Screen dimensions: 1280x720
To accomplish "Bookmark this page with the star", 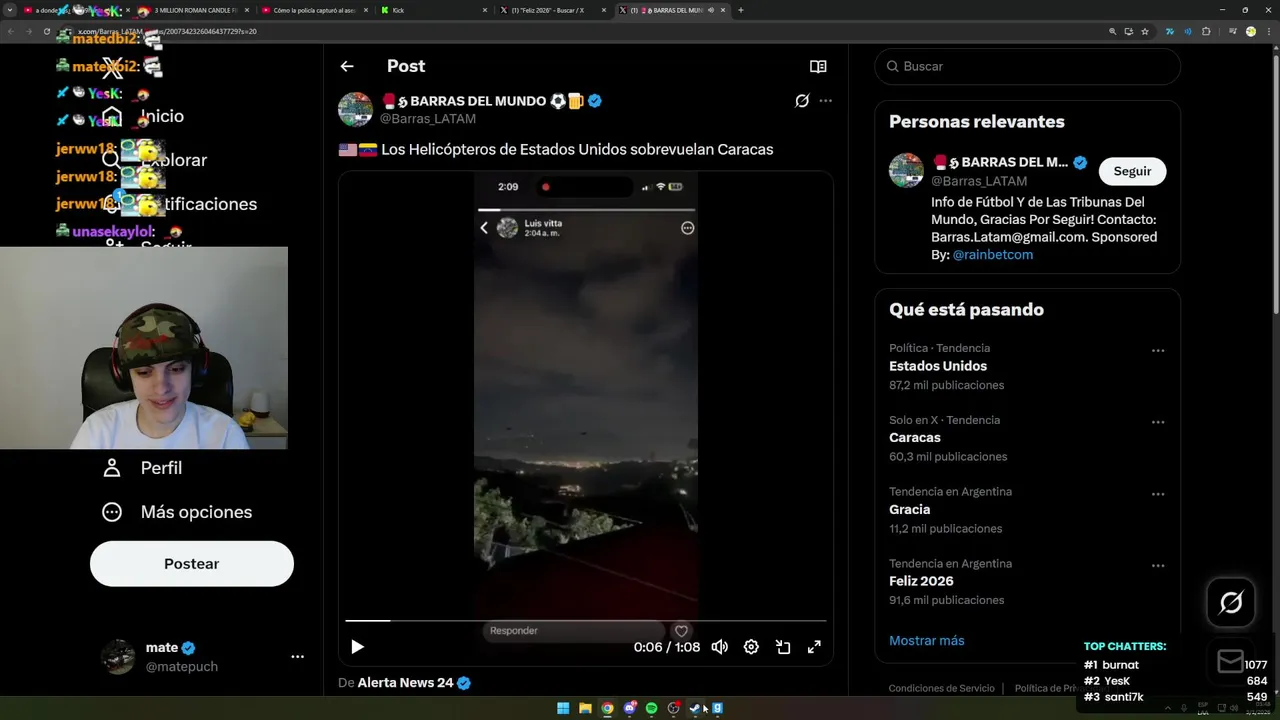I will [1145, 31].
